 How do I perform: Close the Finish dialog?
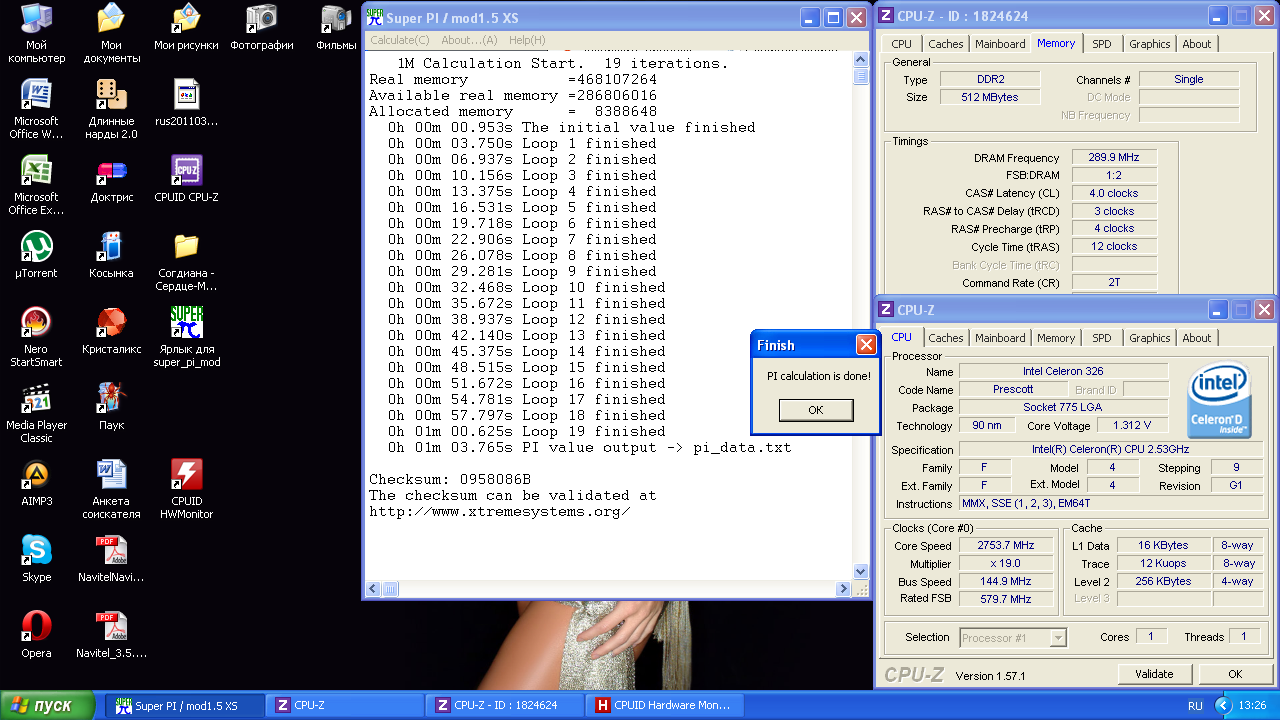tap(866, 345)
